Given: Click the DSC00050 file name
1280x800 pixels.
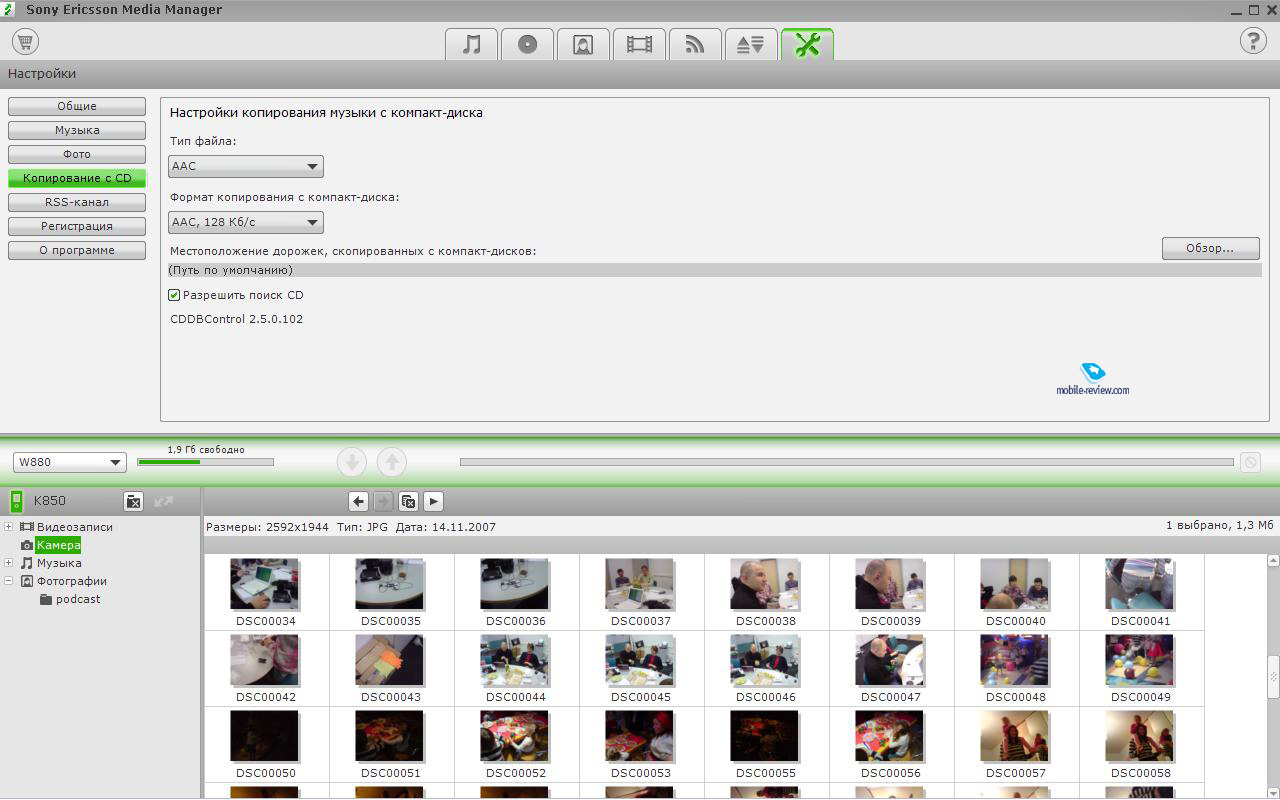Looking at the screenshot, I should coord(266,773).
